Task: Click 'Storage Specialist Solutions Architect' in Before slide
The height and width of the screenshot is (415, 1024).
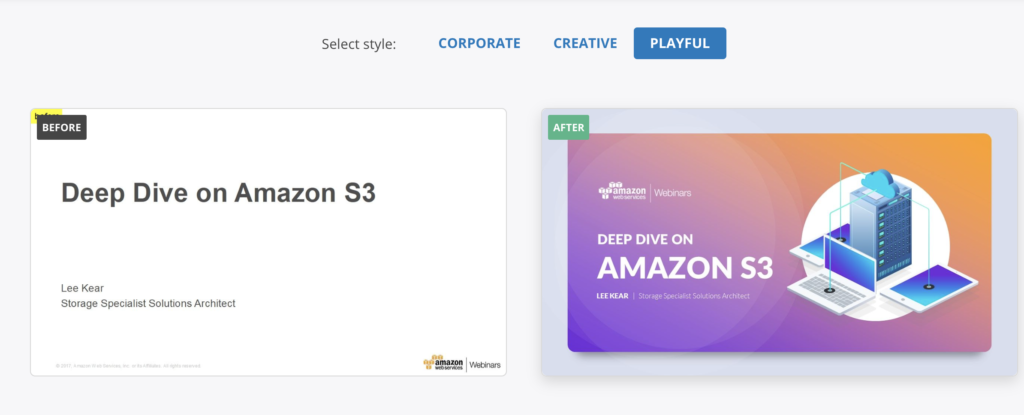Action: point(148,303)
